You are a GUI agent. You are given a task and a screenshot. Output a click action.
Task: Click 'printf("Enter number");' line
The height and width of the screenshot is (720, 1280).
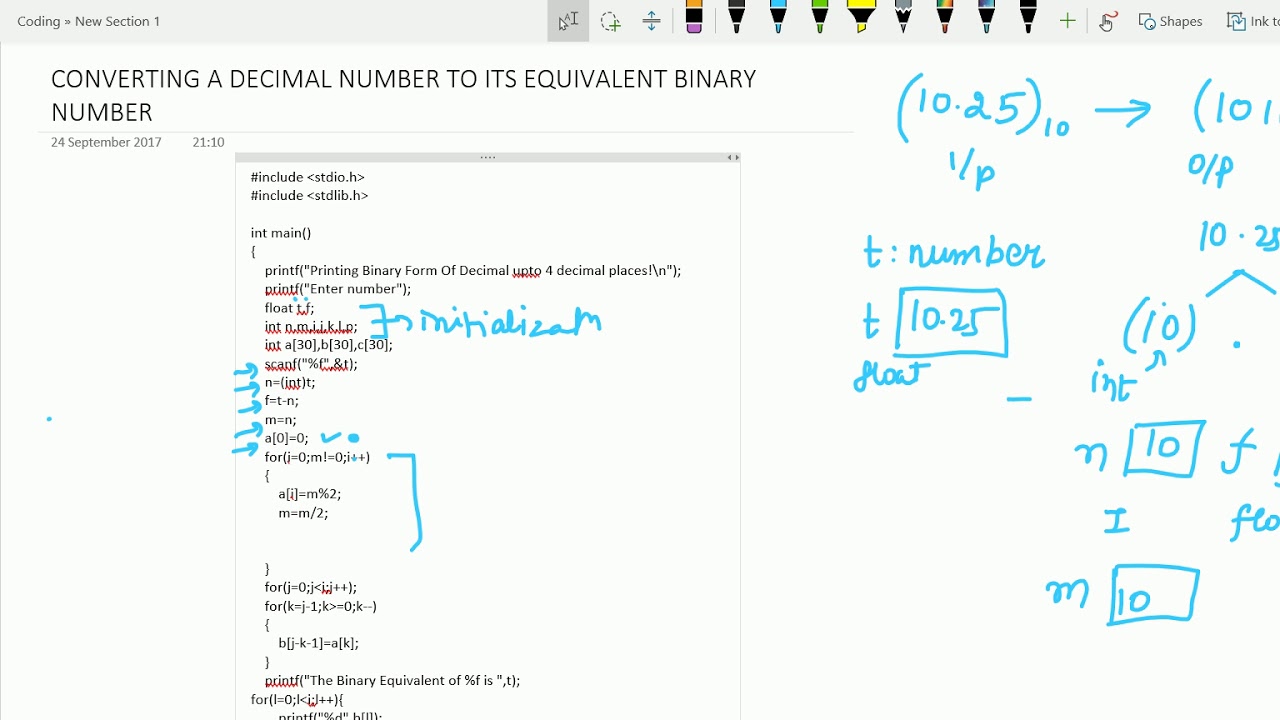click(338, 289)
